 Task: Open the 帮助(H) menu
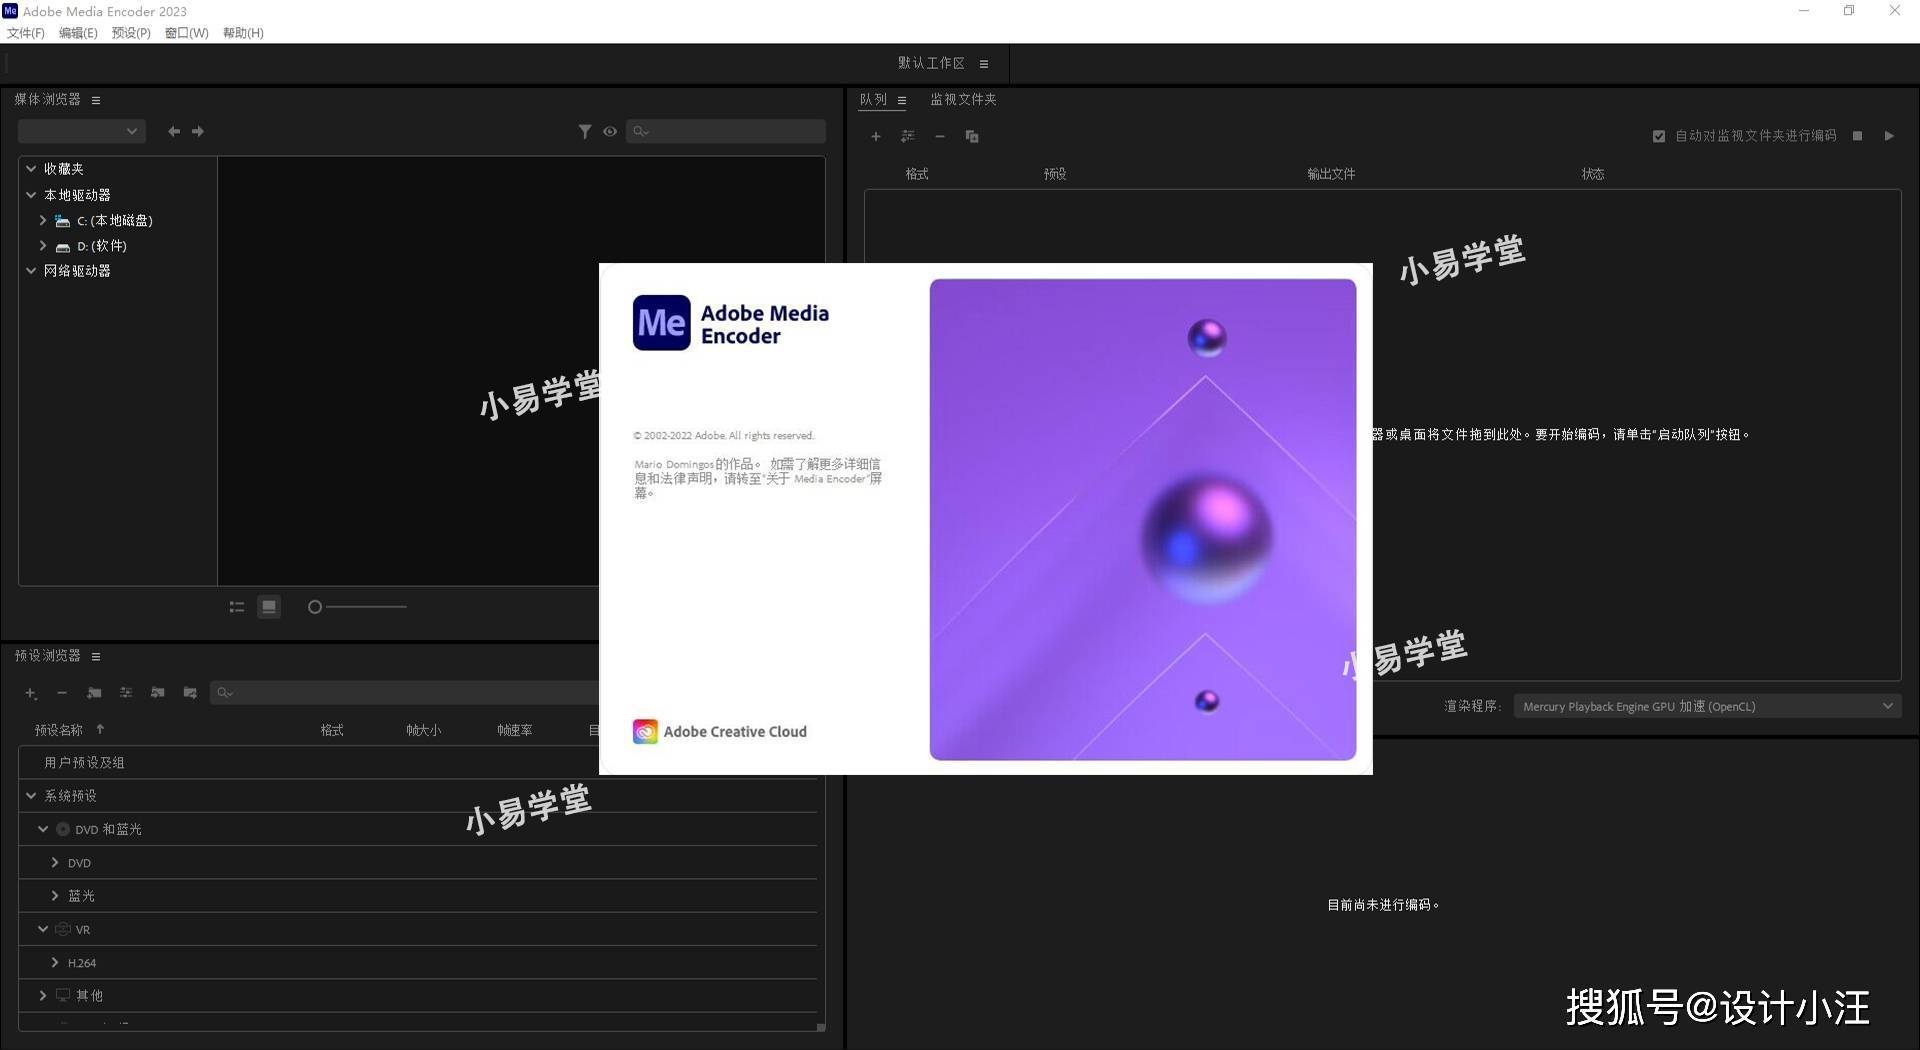[243, 33]
